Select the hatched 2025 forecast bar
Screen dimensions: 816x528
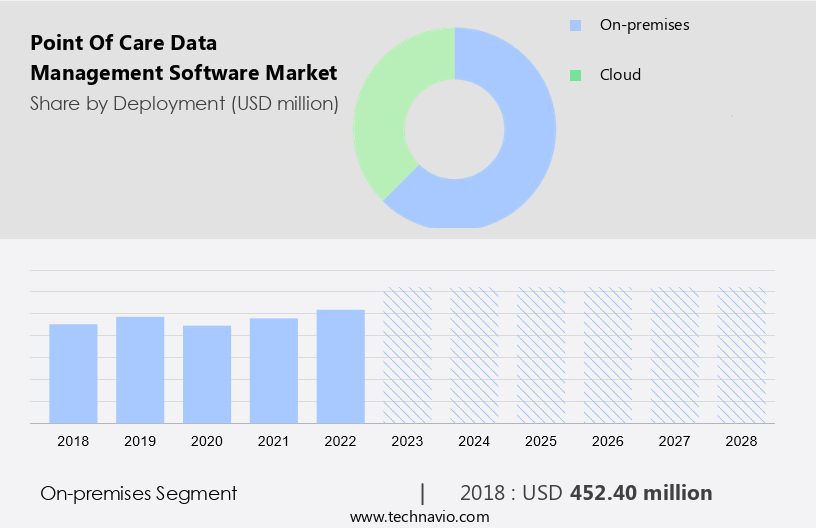pyautogui.click(x=541, y=355)
